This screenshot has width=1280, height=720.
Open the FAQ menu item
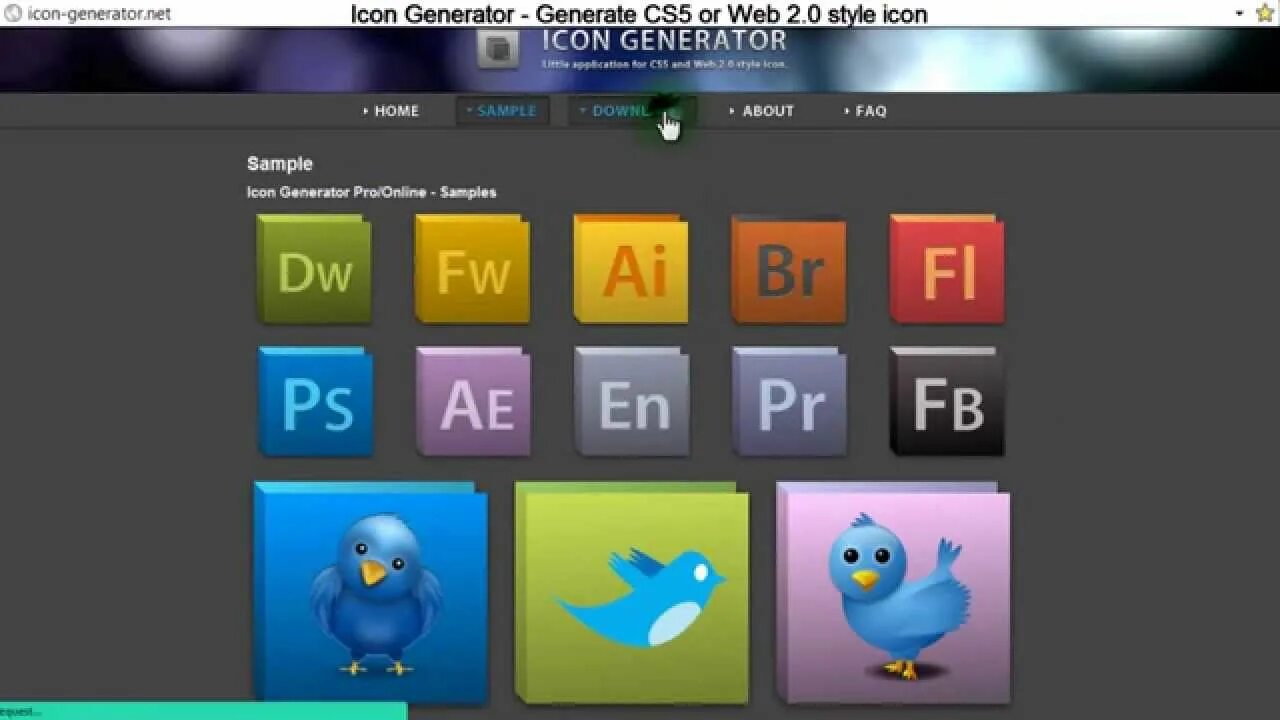point(865,111)
